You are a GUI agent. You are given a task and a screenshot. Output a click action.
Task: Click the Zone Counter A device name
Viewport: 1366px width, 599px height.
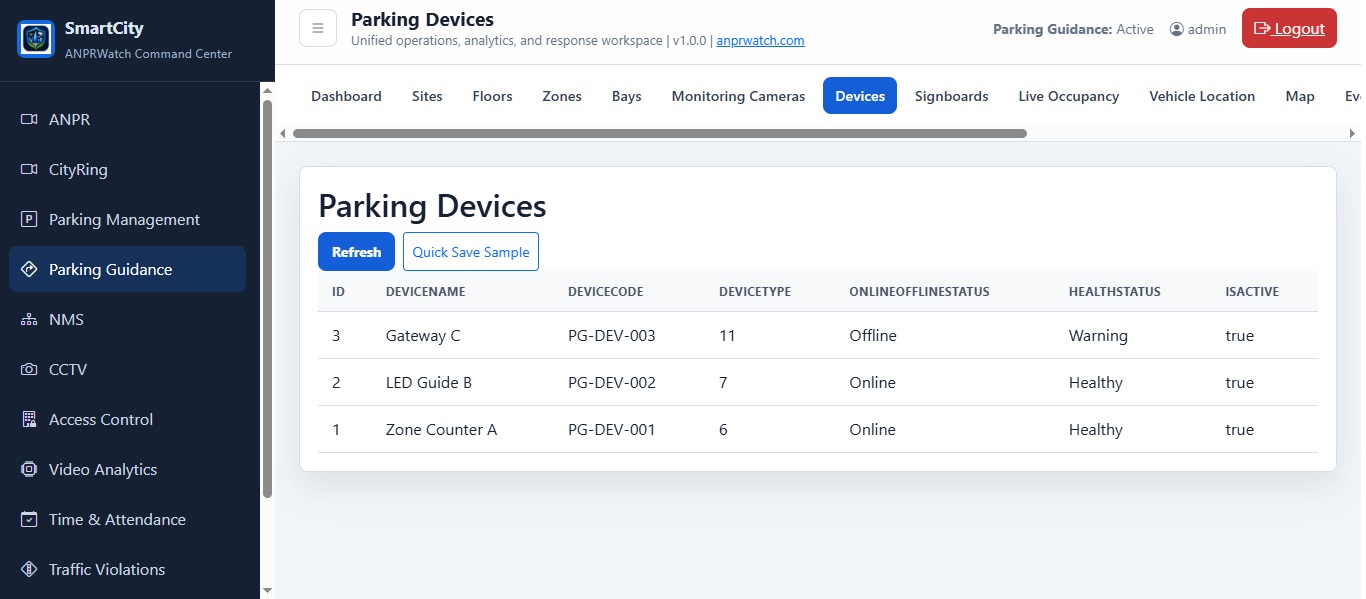tap(441, 430)
